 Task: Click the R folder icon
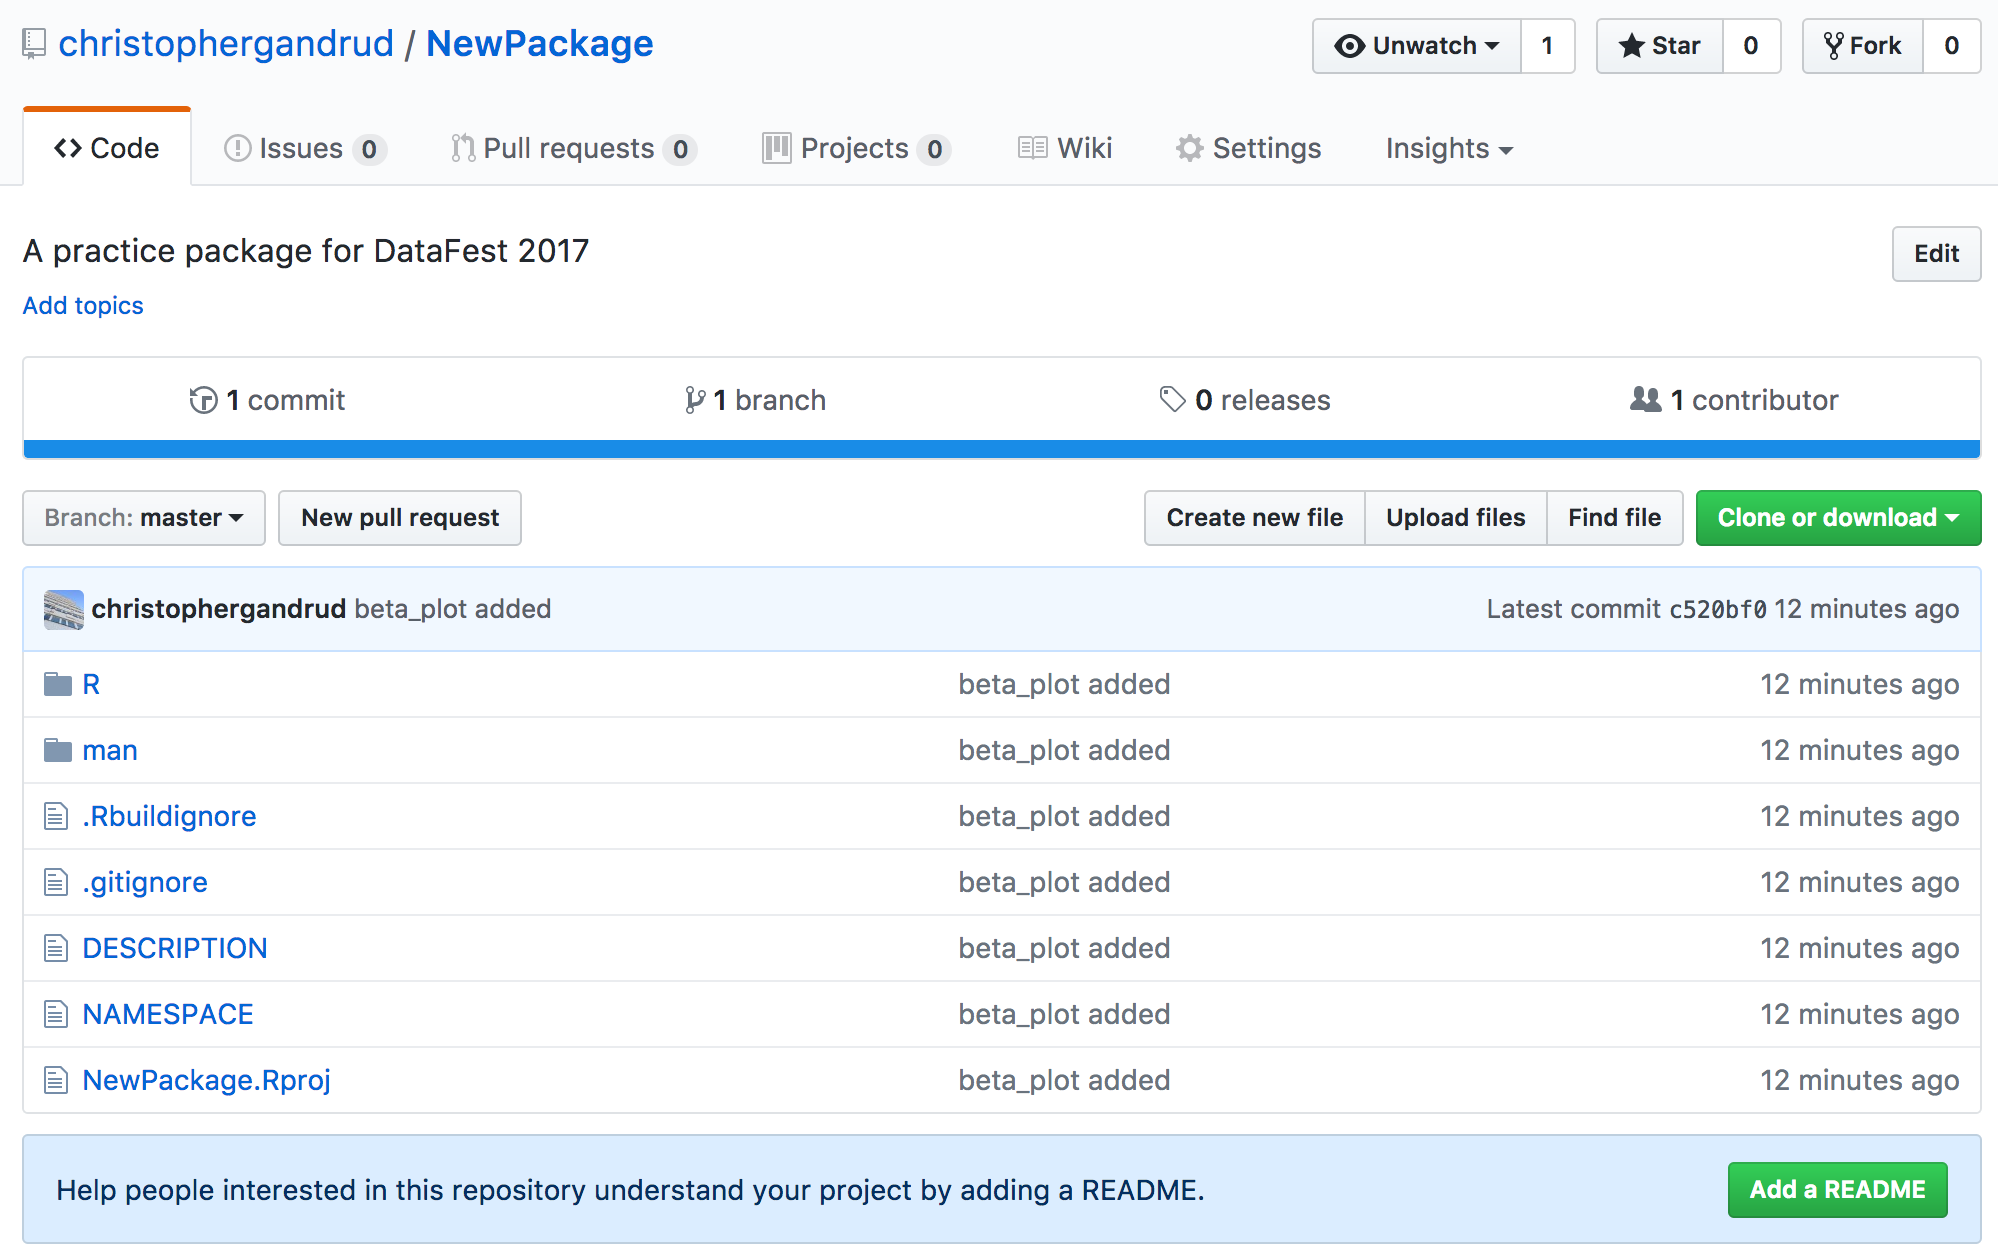[58, 685]
